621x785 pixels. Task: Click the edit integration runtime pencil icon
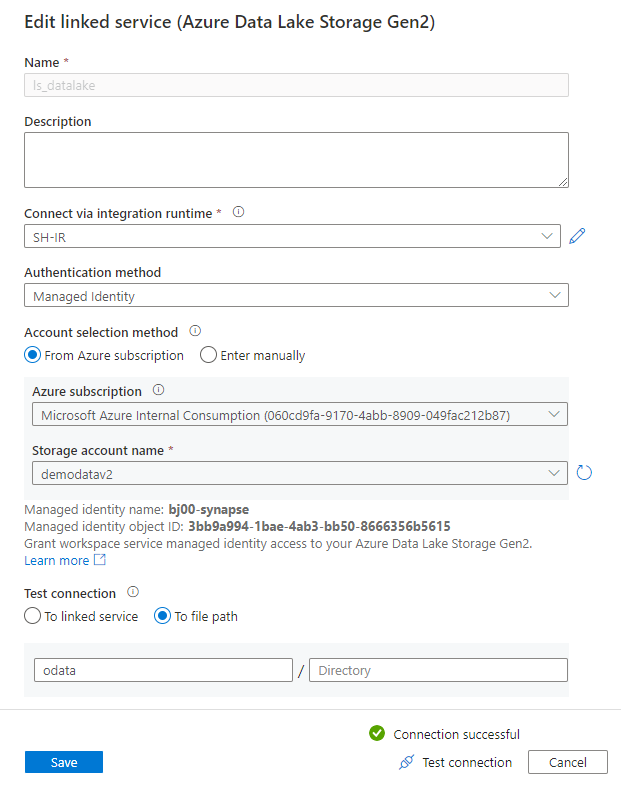point(577,237)
